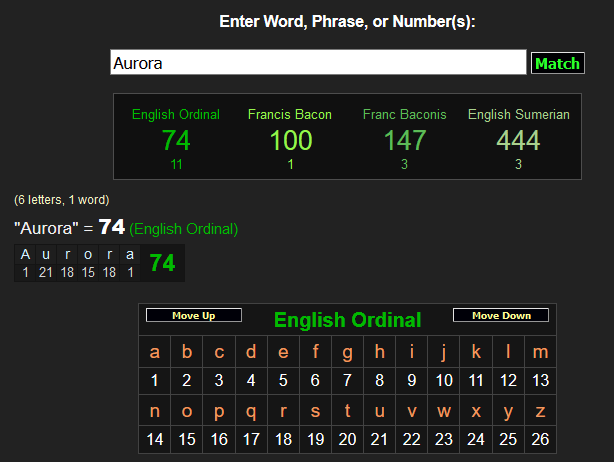Select the Francis Bacon cipher value 100
This screenshot has height=462, width=614.
tap(290, 141)
